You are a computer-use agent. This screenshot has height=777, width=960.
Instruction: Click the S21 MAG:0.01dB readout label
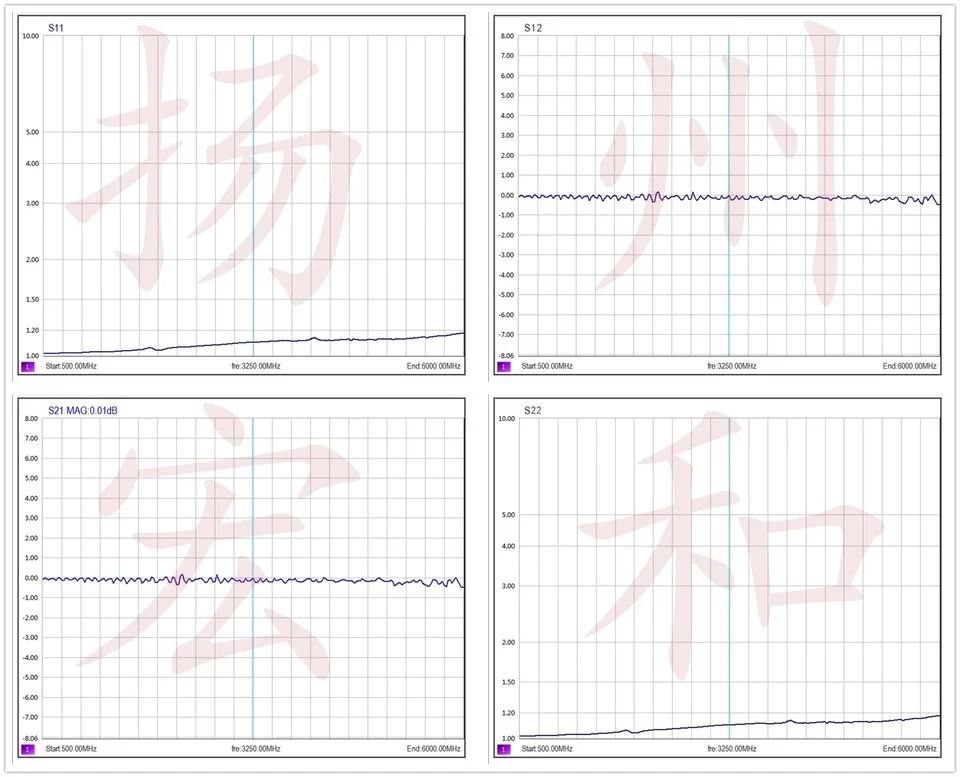(x=83, y=410)
